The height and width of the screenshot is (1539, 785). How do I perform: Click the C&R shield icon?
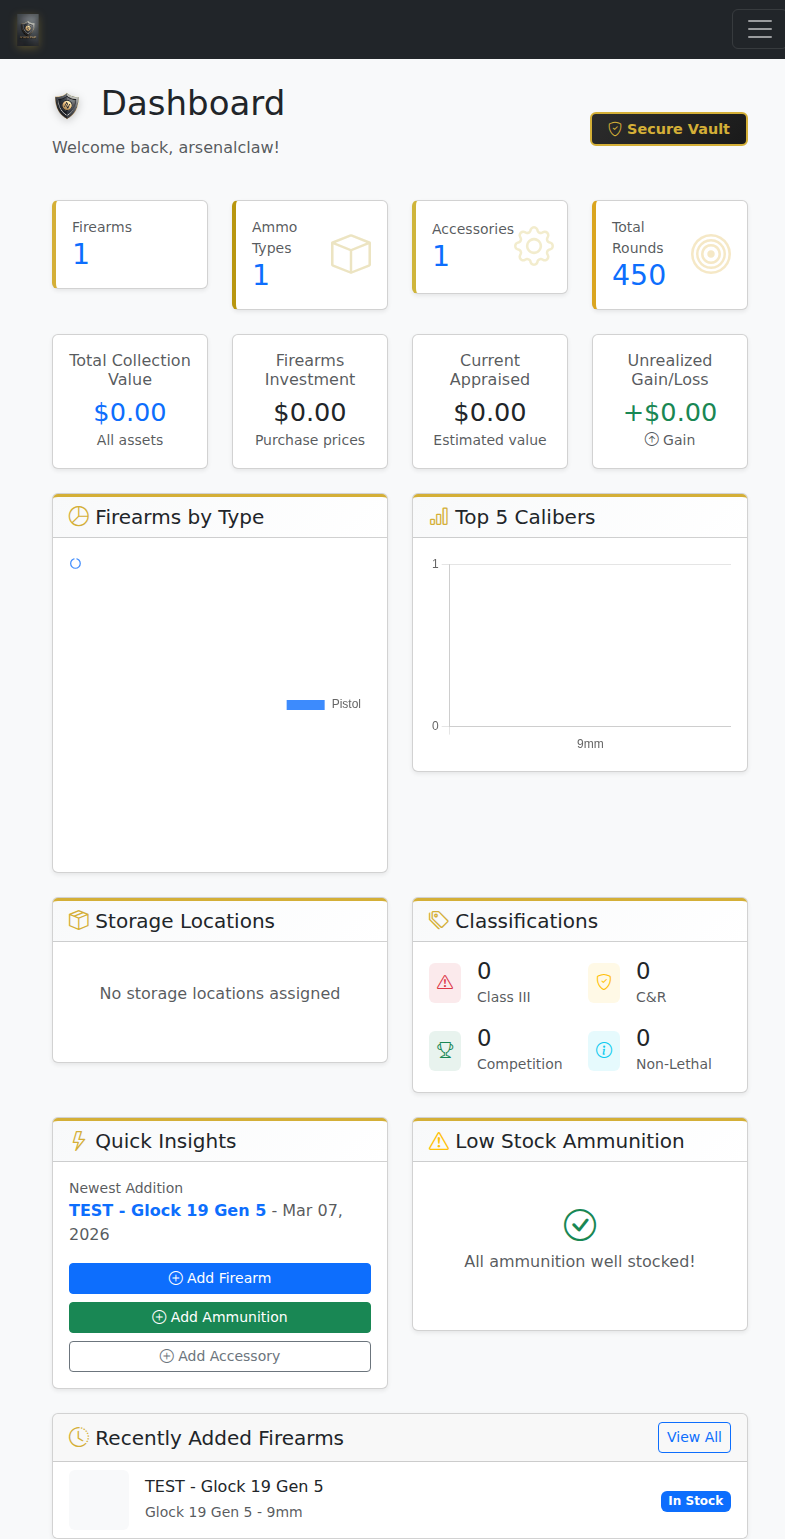tap(603, 983)
